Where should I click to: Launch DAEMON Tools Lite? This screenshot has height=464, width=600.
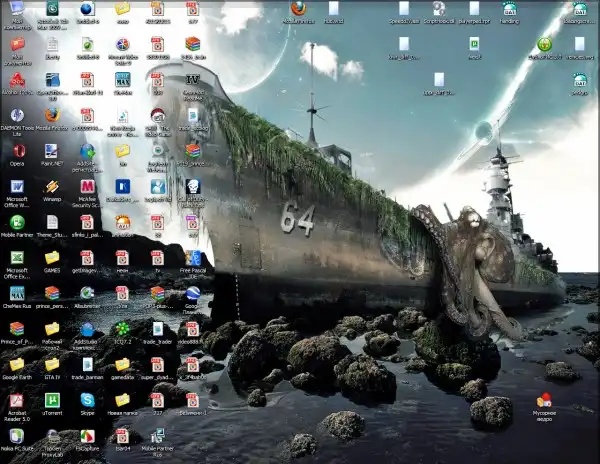17,116
